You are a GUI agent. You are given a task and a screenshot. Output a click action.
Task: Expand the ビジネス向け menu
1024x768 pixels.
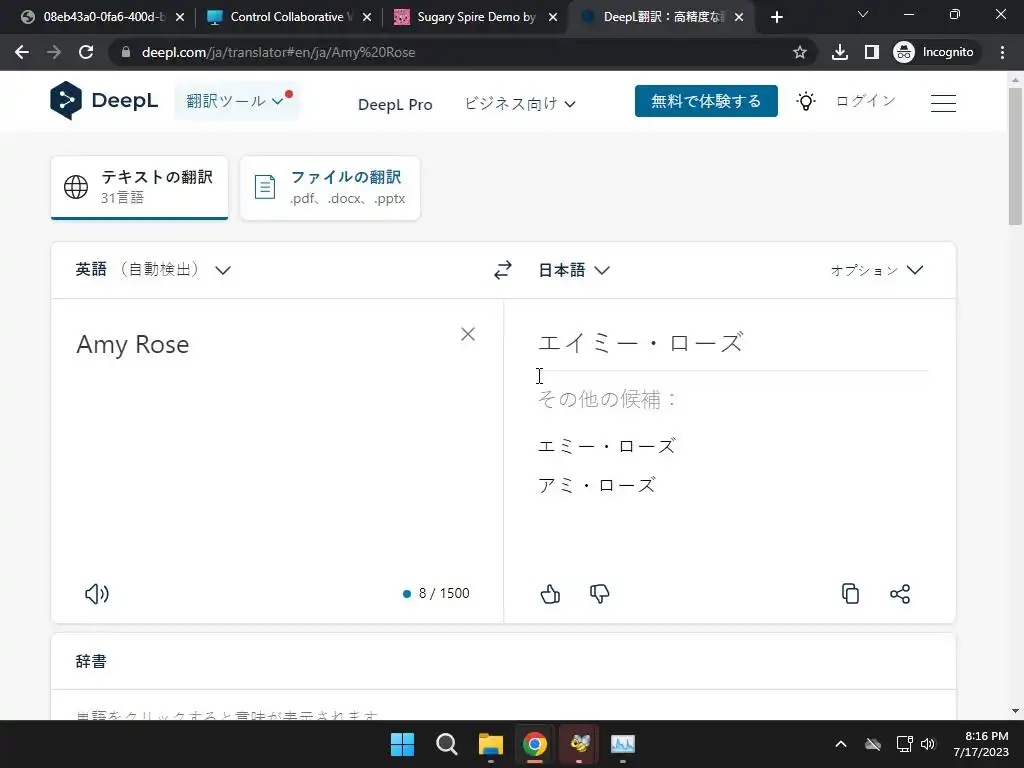520,104
